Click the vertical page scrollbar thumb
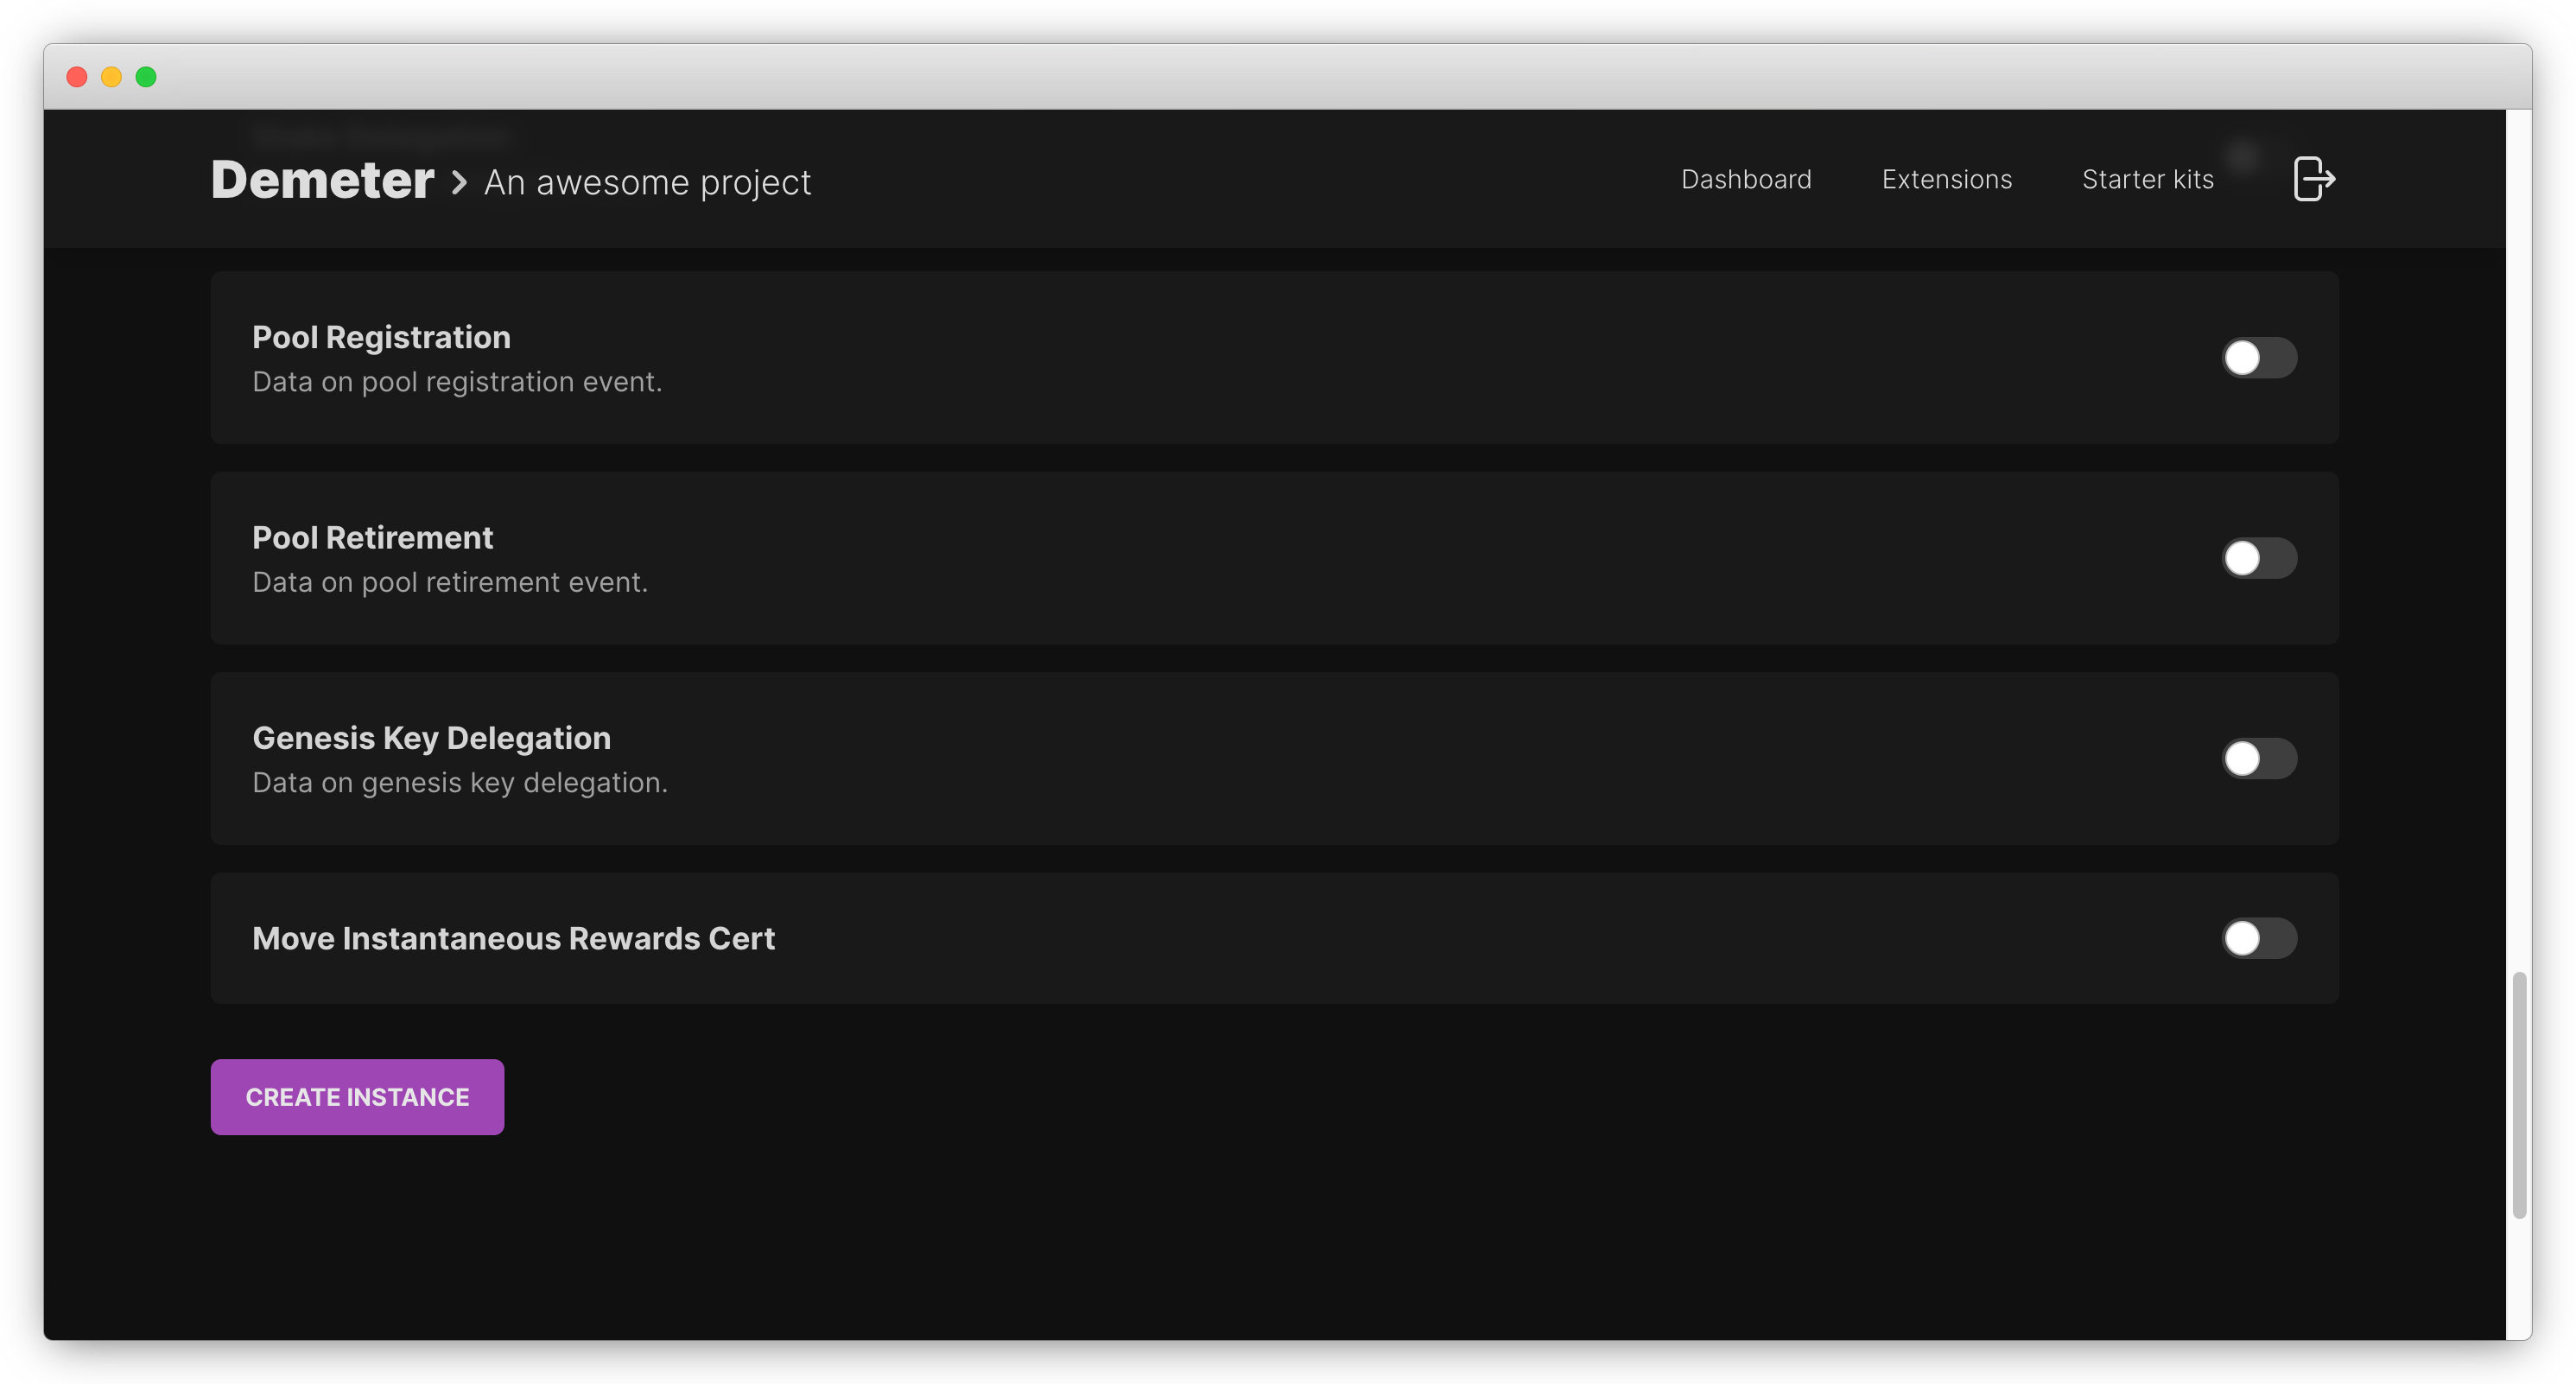The image size is (2576, 1384). pos(2519,1094)
